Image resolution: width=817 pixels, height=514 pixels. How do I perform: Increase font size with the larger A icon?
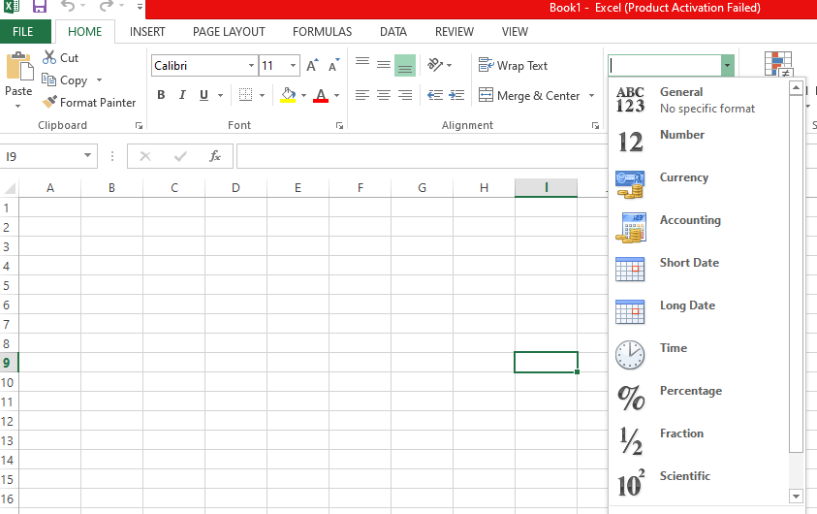312,66
